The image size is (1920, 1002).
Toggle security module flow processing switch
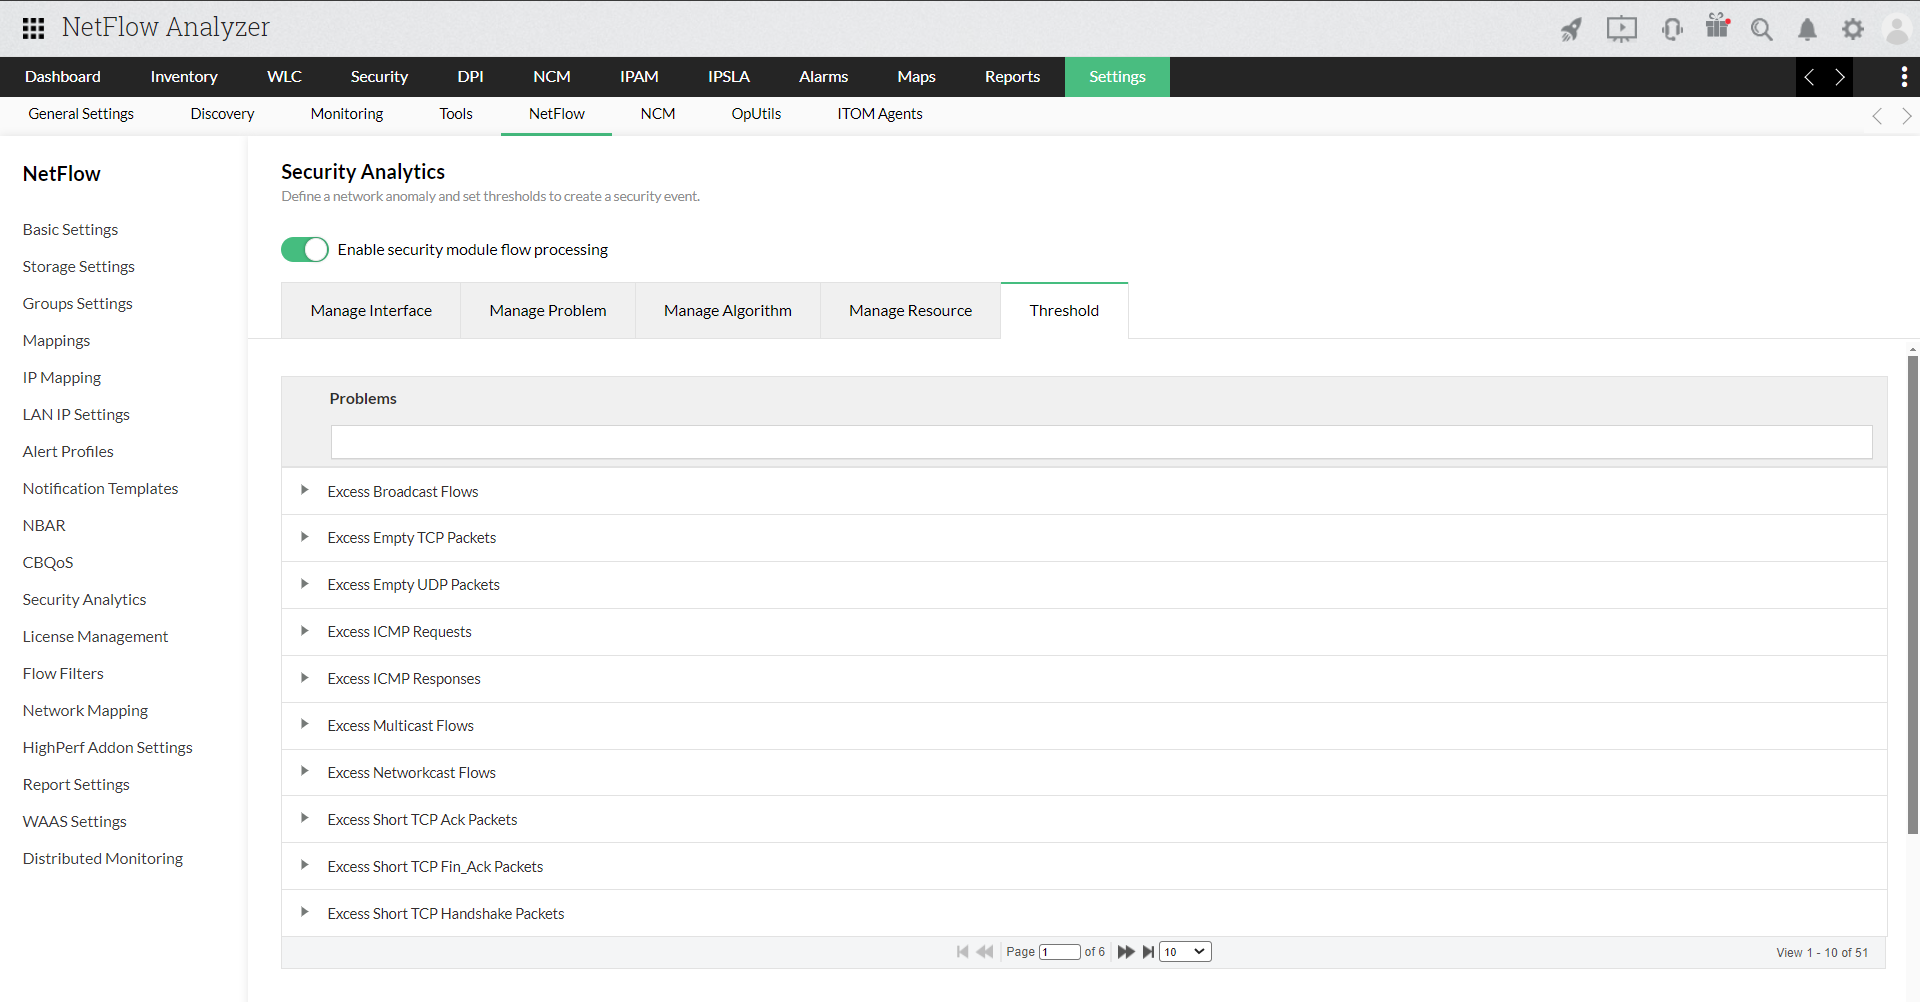pyautogui.click(x=305, y=249)
